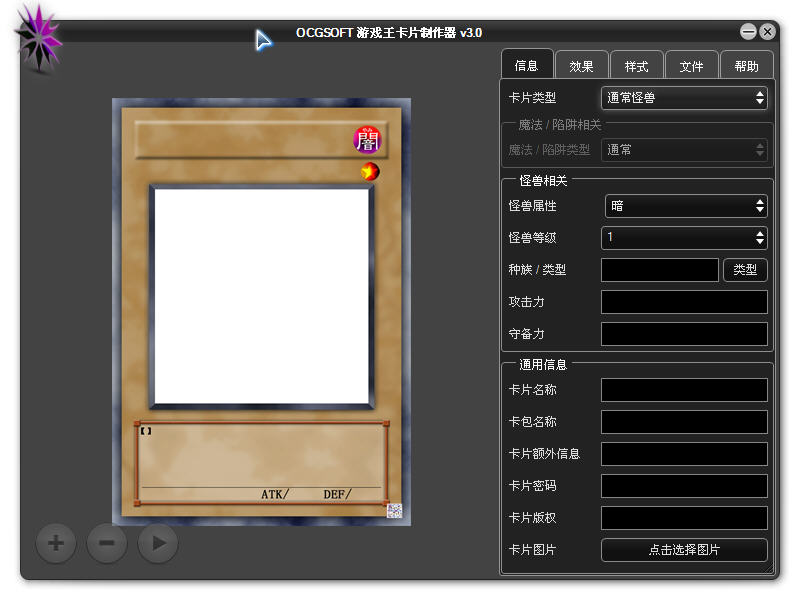Click the 卡片类型 label

click(532, 97)
